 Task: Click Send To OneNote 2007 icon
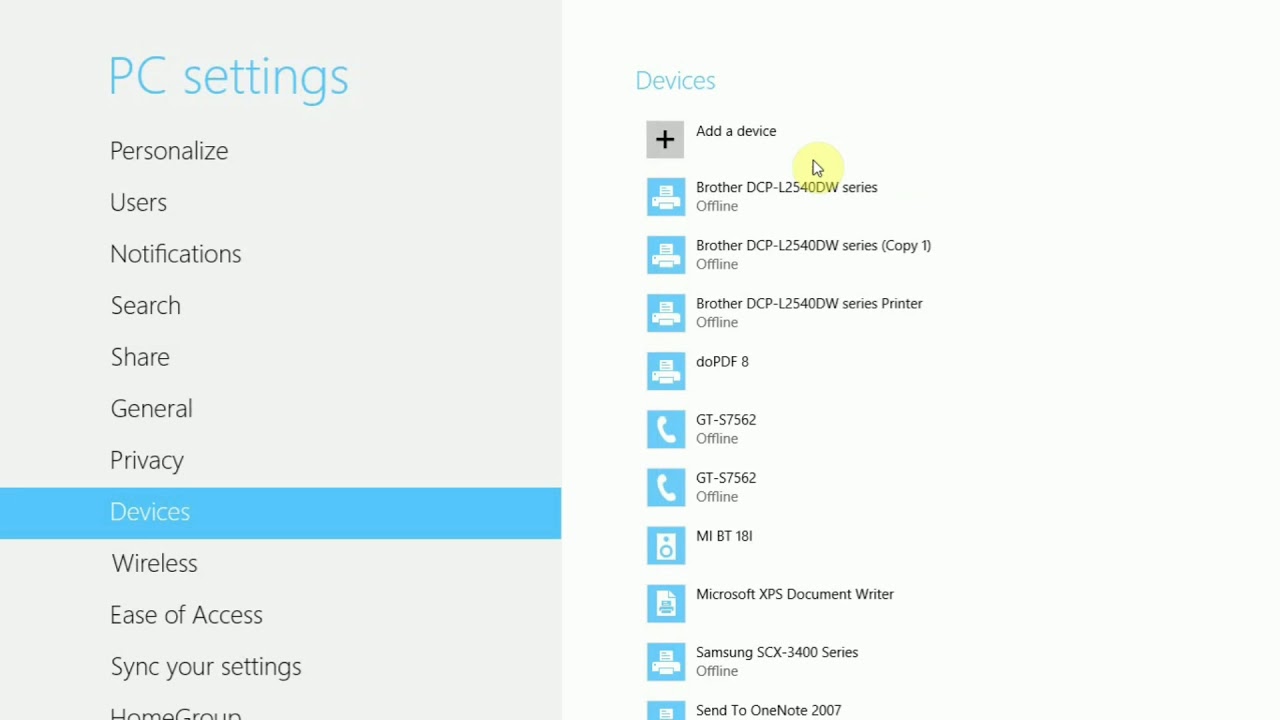[666, 711]
